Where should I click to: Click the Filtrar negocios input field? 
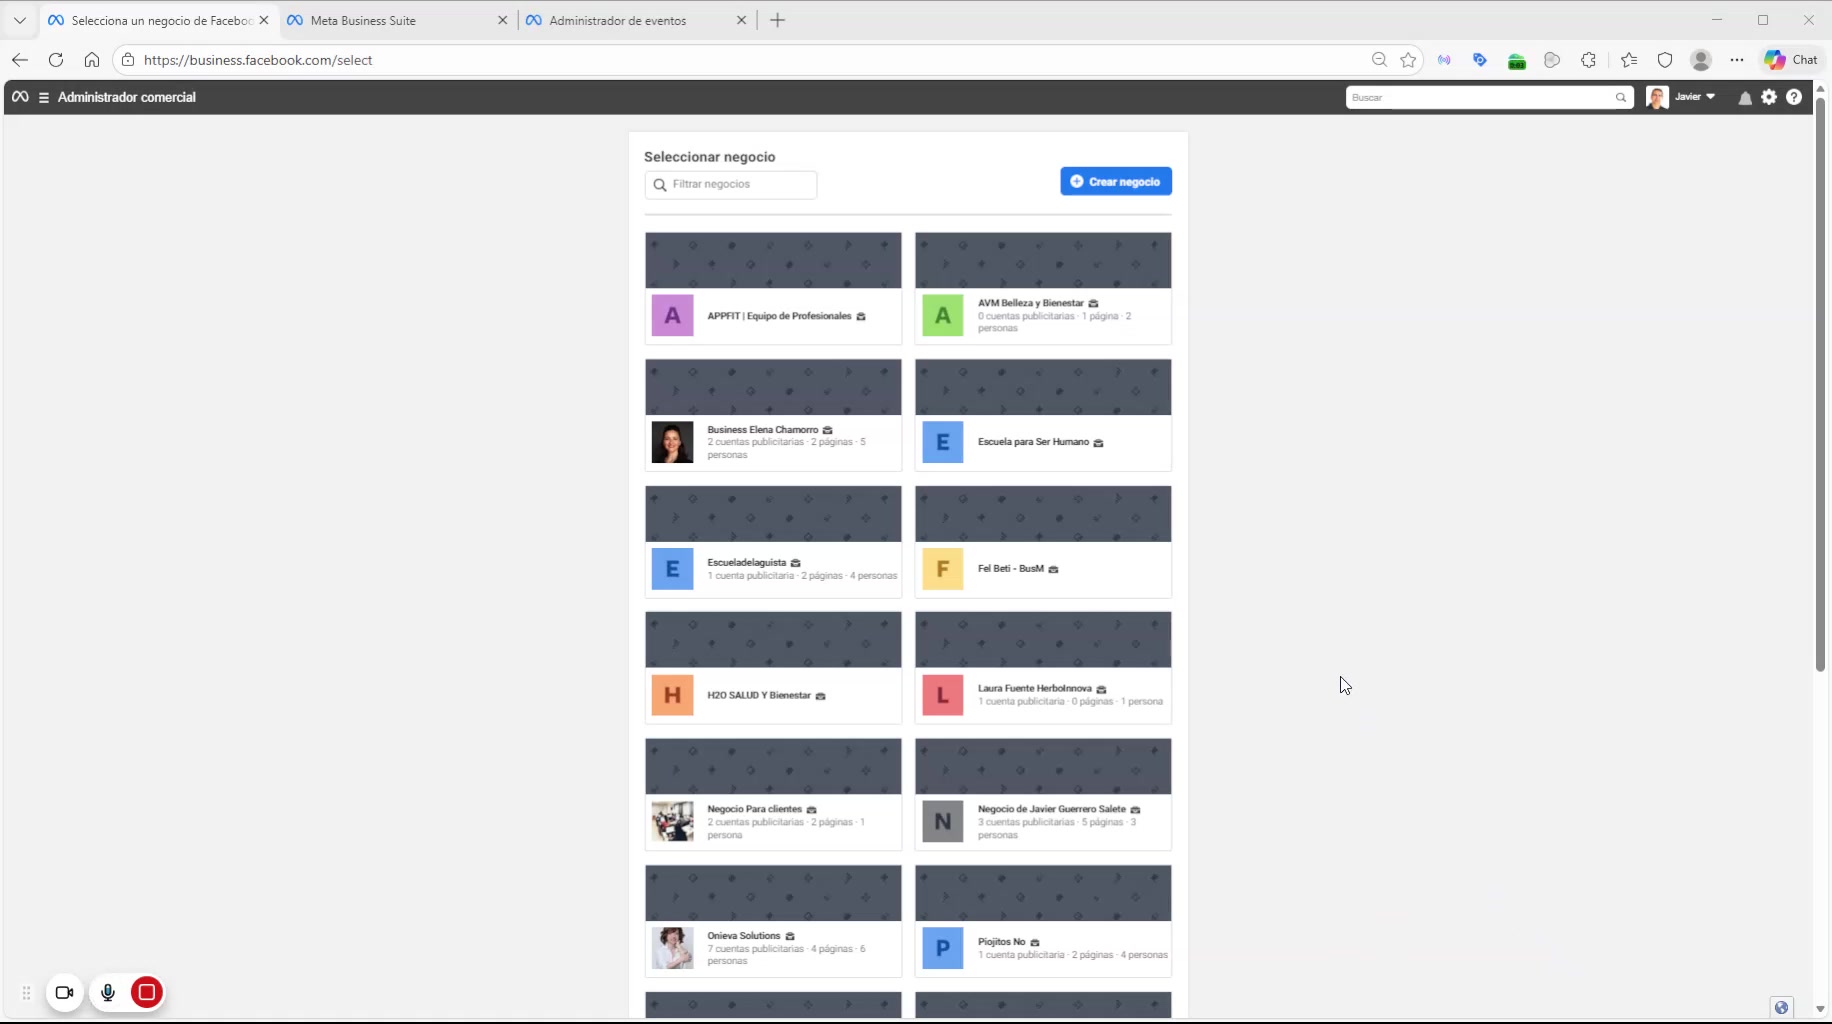pos(740,184)
